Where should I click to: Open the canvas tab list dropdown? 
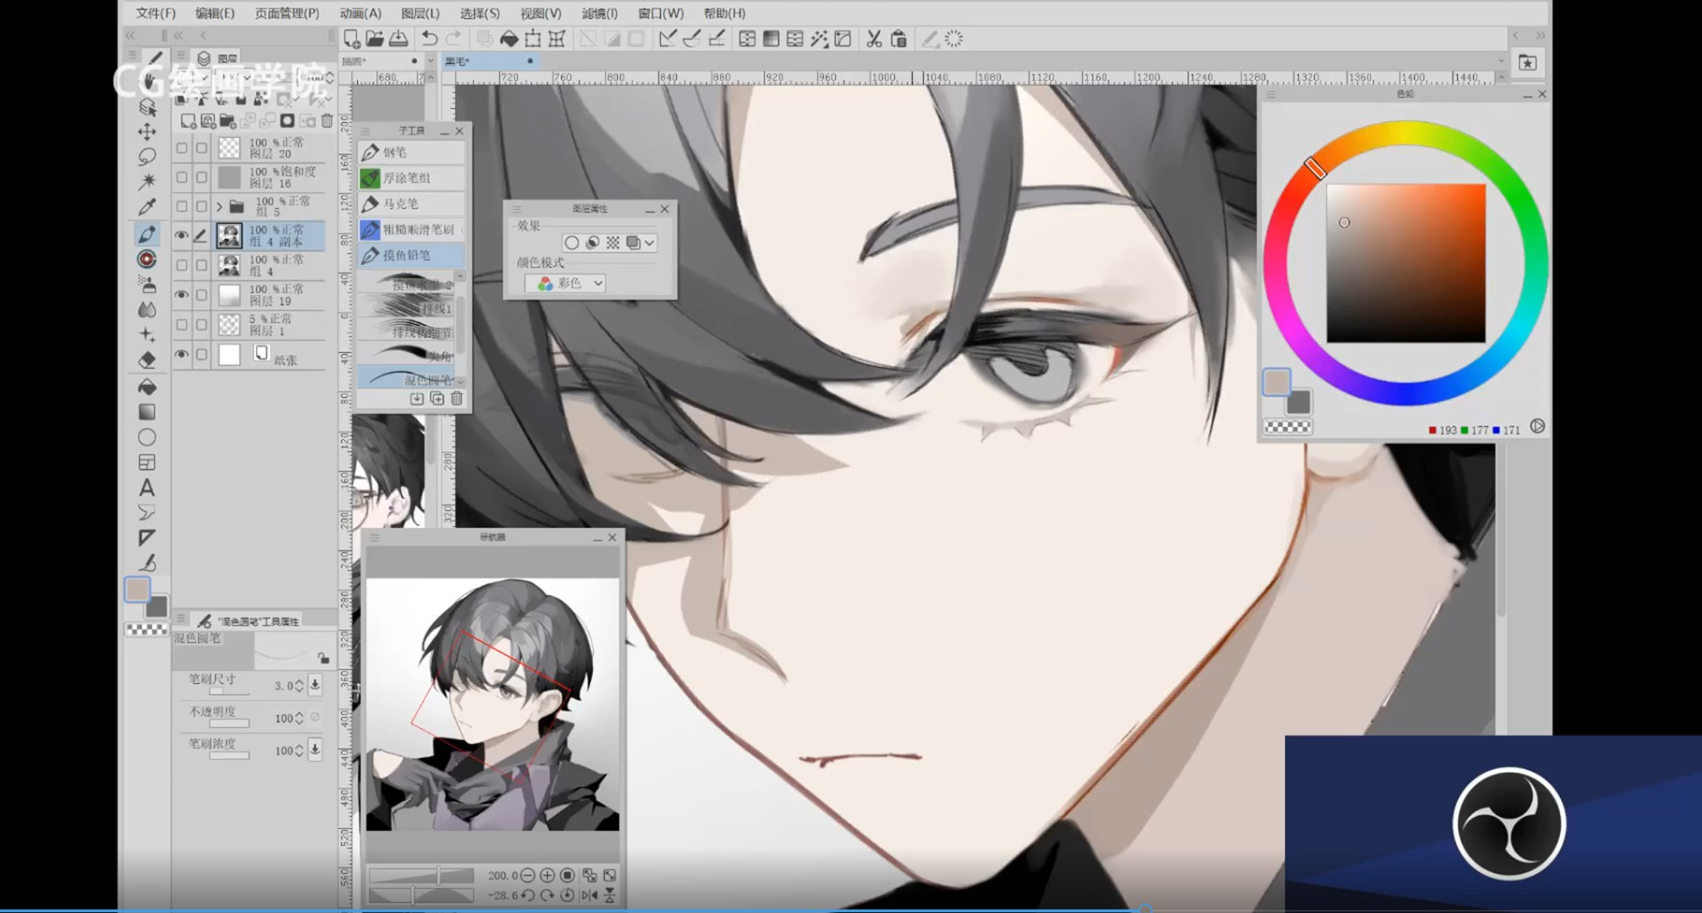click(1501, 61)
